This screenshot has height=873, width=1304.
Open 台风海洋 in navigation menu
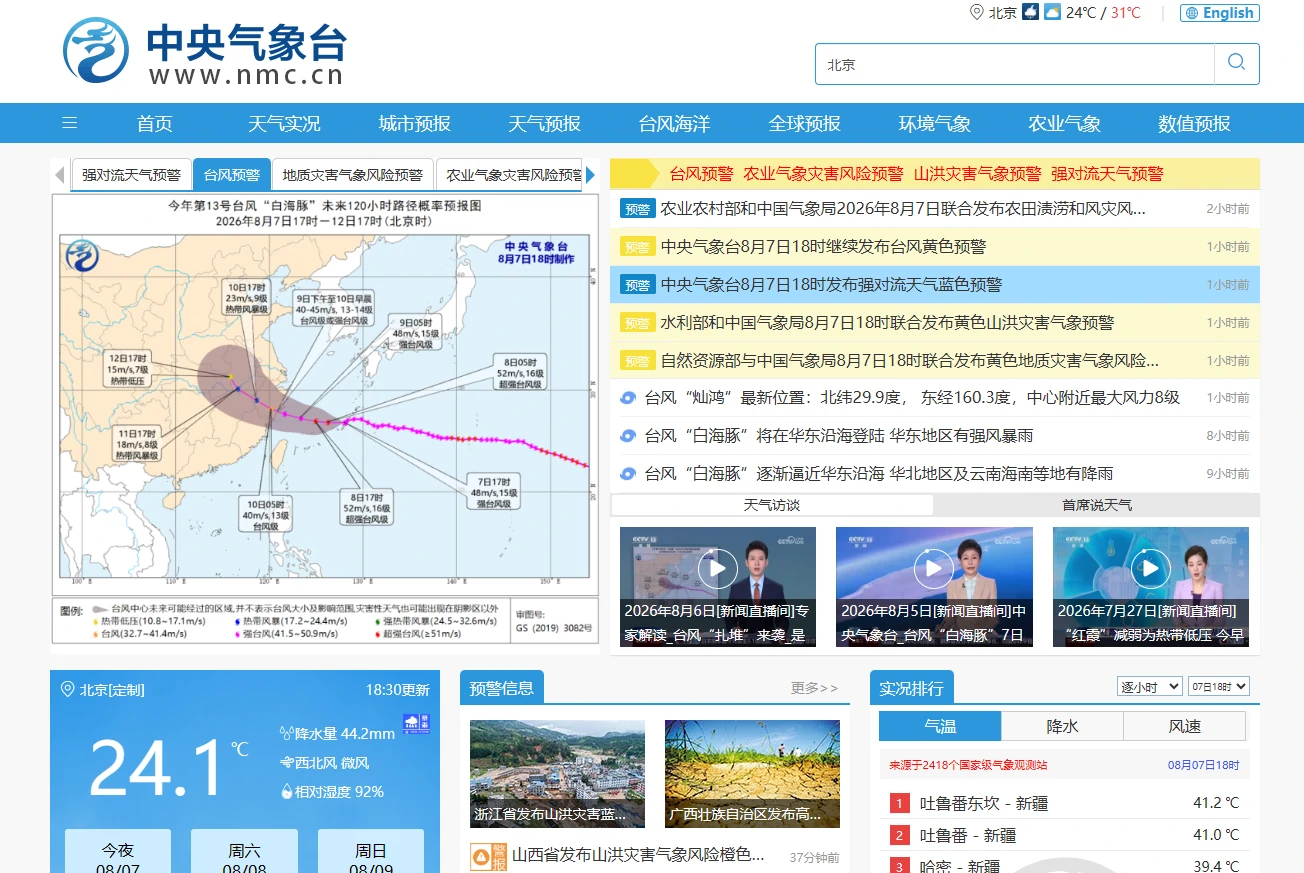(x=675, y=124)
